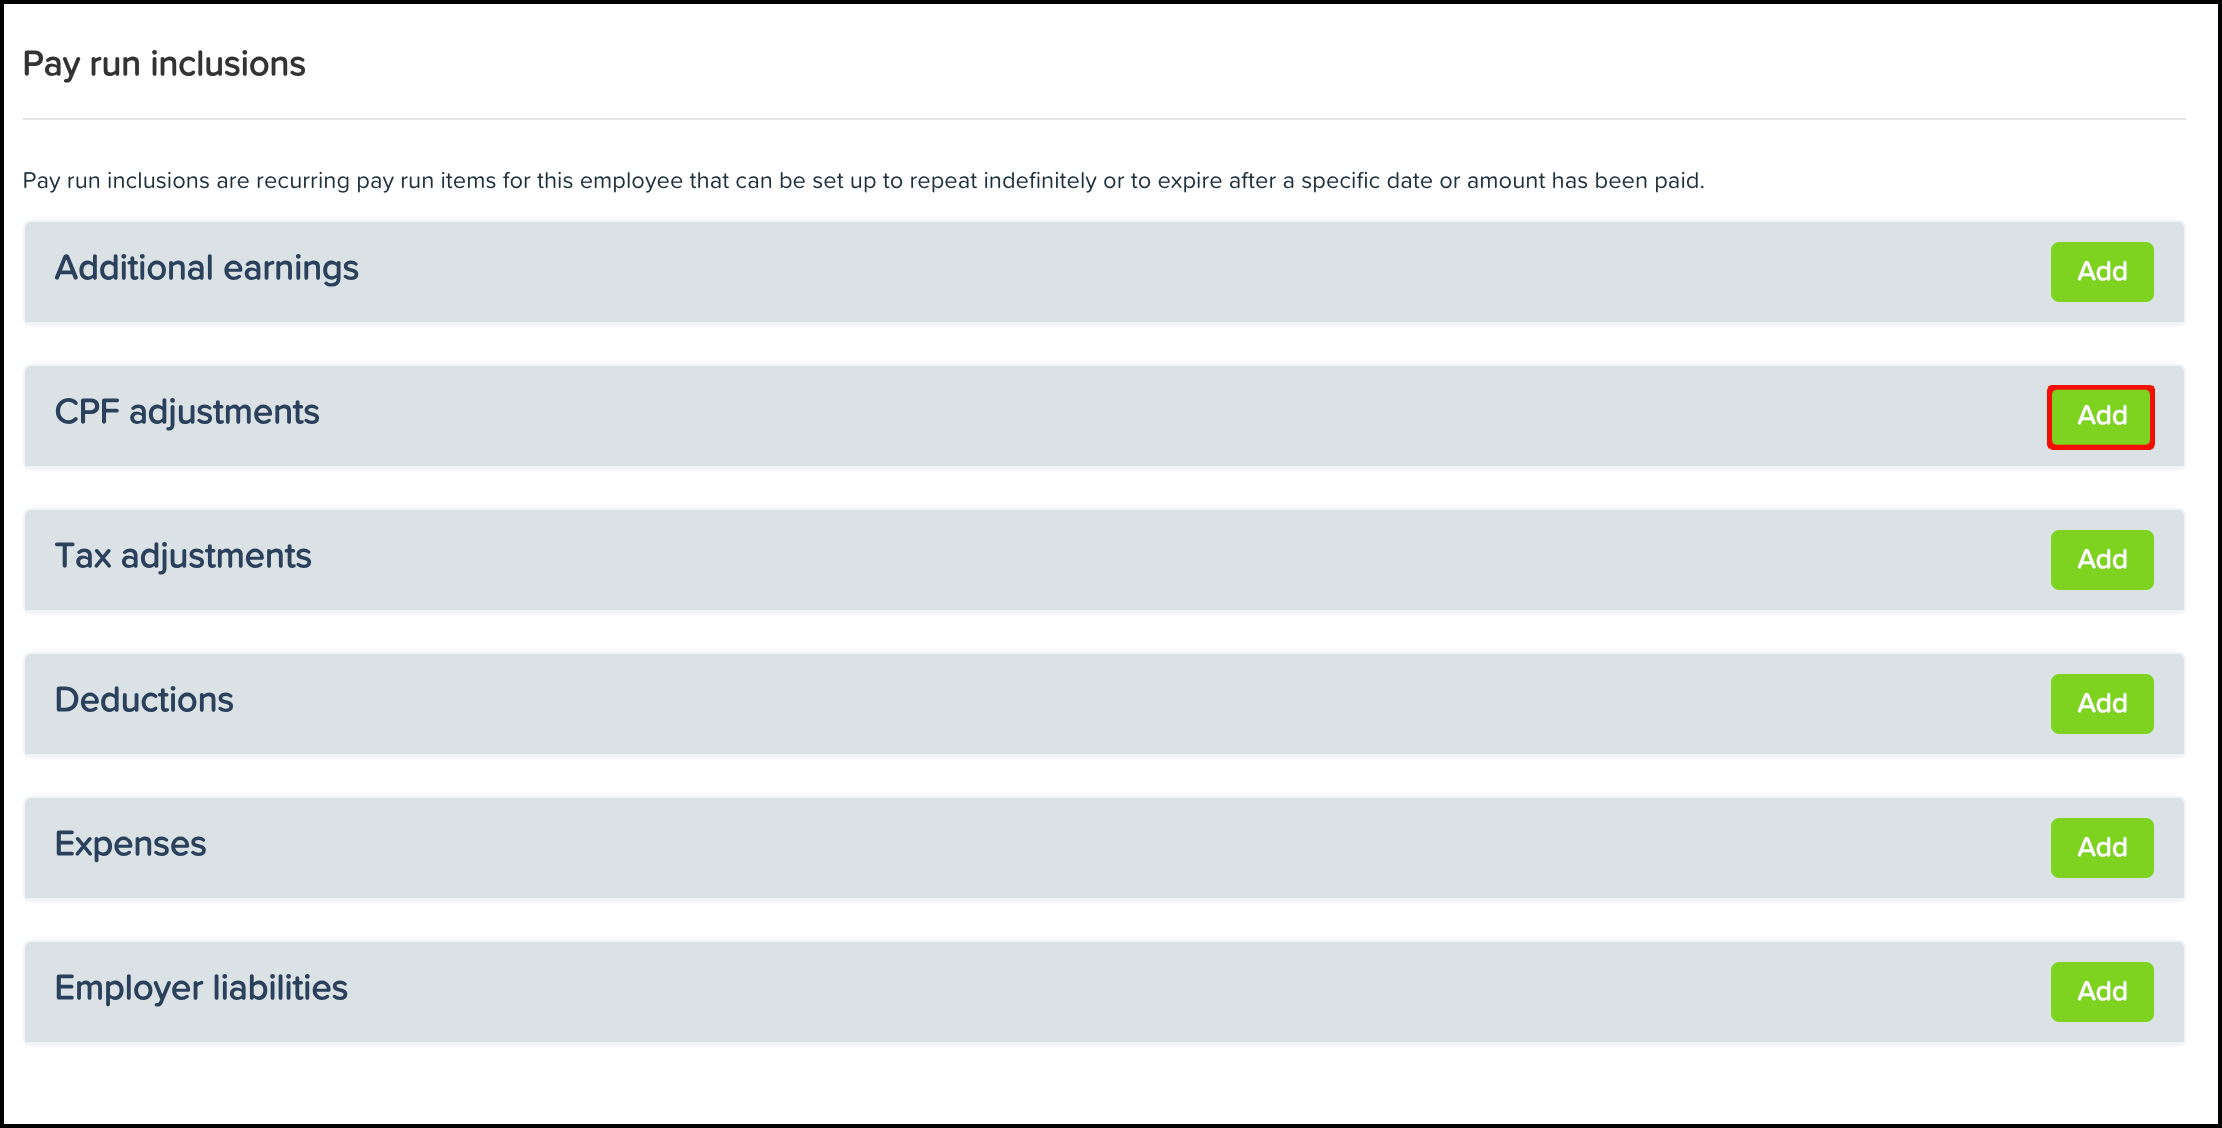Add a Tax adjustments entry

[2101, 560]
